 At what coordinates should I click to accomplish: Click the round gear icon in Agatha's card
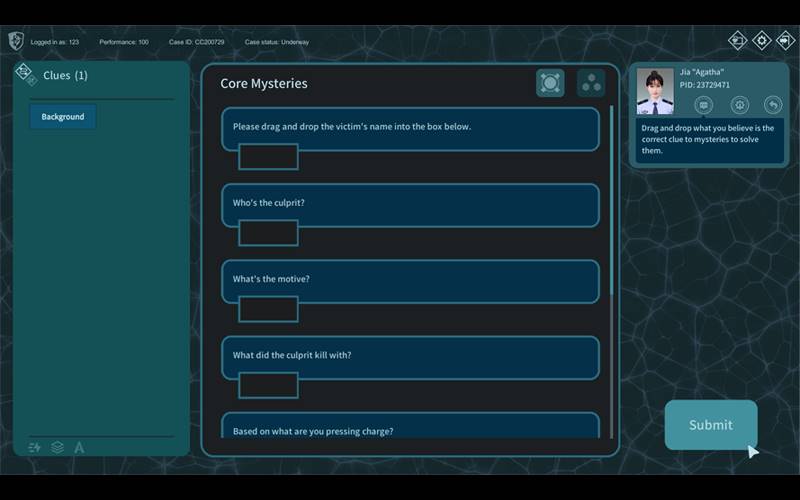click(739, 105)
